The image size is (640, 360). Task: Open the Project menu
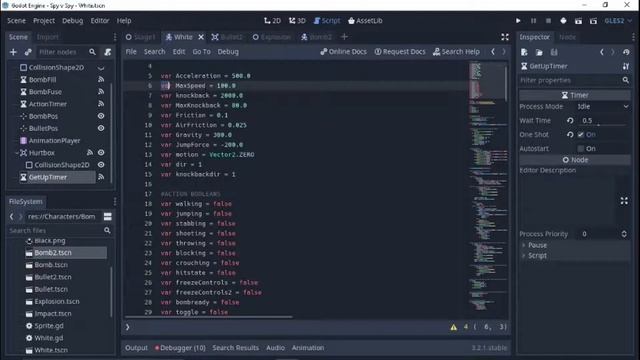click(44, 21)
